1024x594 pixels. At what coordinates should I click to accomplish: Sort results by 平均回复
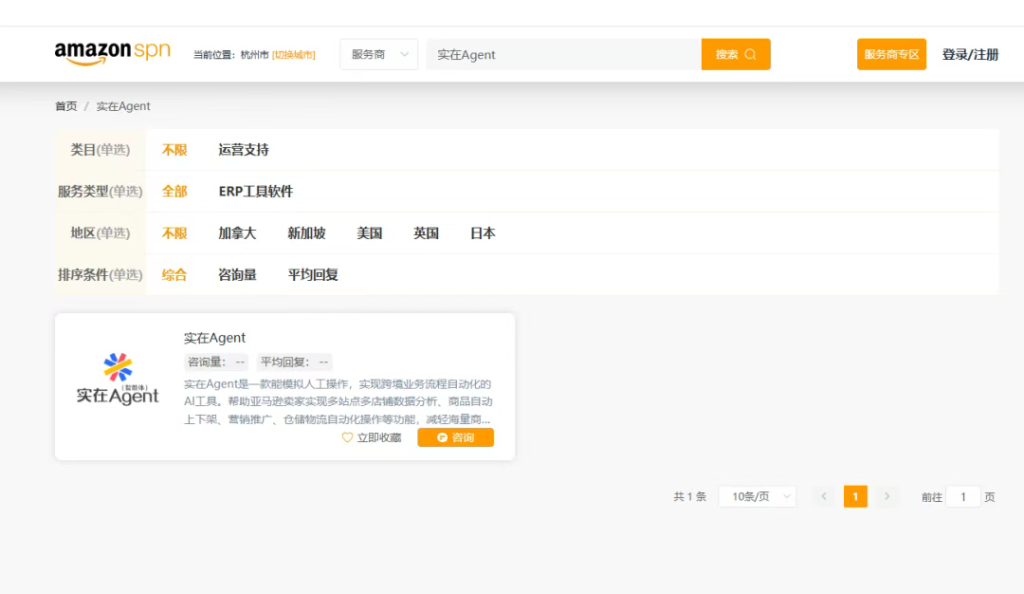click(x=313, y=274)
